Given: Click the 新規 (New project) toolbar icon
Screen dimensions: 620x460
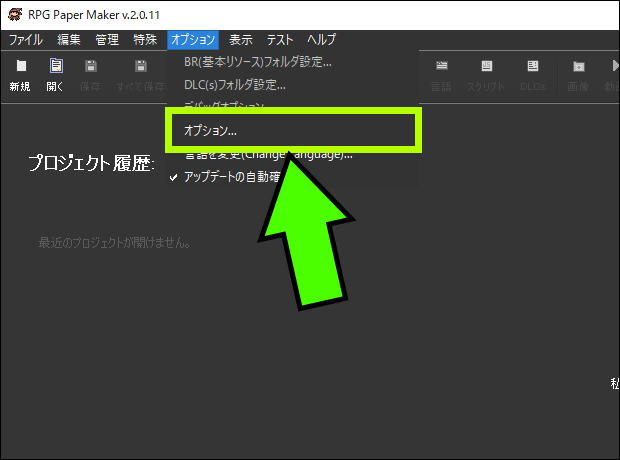Looking at the screenshot, I should click(19, 74).
